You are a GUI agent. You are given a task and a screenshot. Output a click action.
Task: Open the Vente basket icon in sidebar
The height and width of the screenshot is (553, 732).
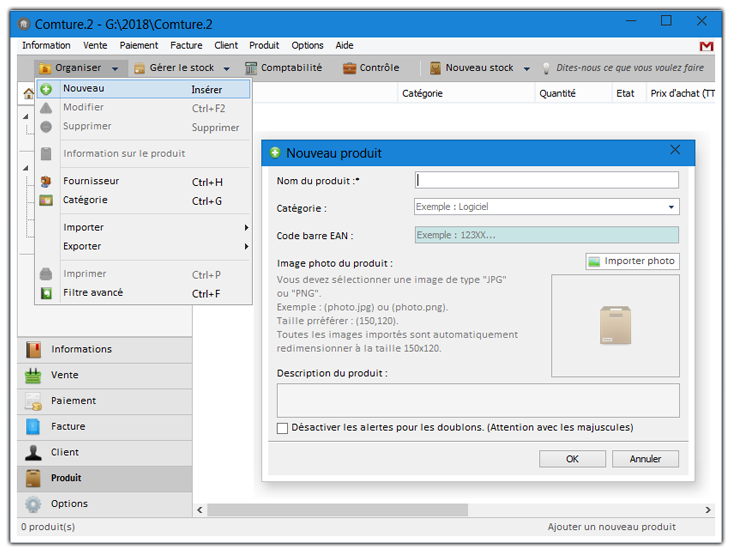click(x=34, y=375)
